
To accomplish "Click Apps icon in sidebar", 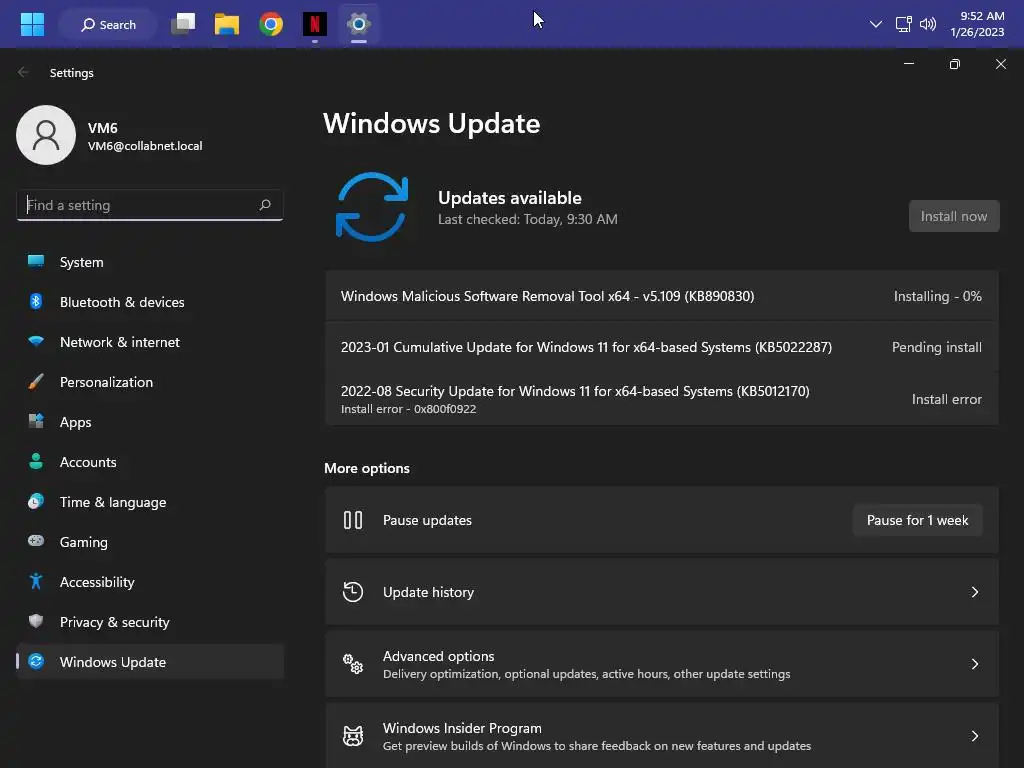I will pyautogui.click(x=36, y=421).
